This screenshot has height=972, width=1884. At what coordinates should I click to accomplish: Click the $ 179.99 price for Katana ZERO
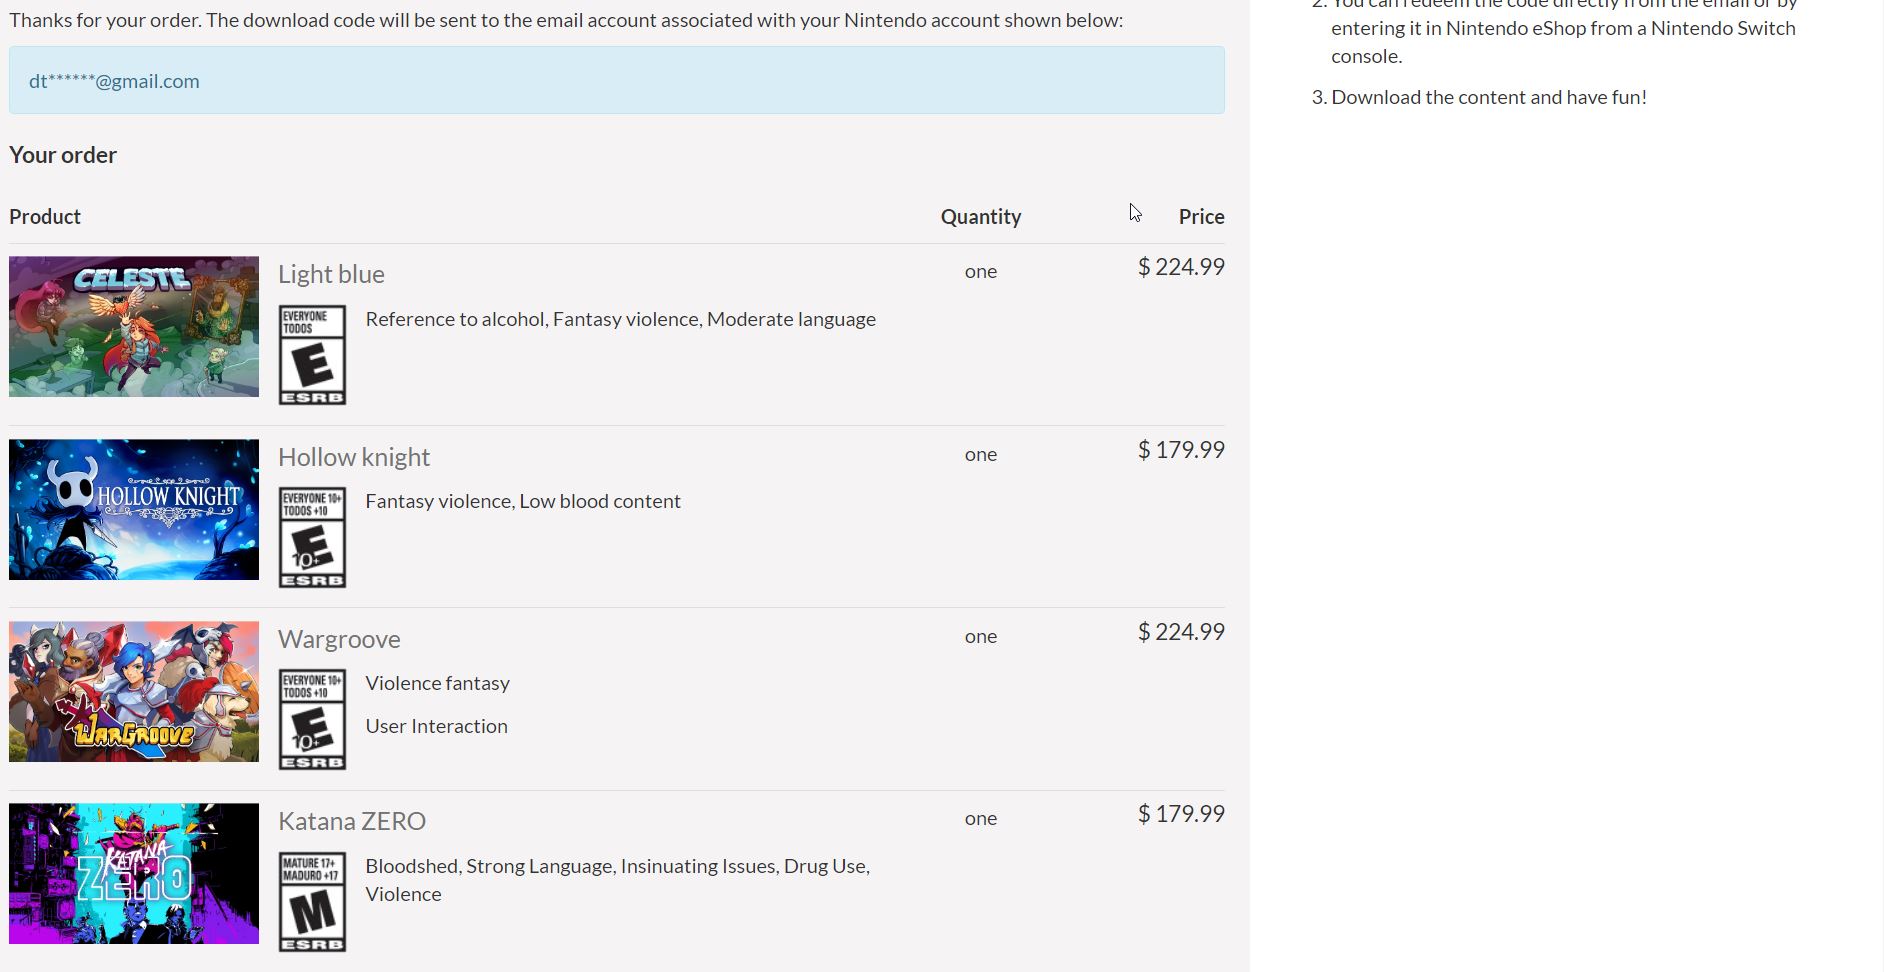tap(1181, 814)
